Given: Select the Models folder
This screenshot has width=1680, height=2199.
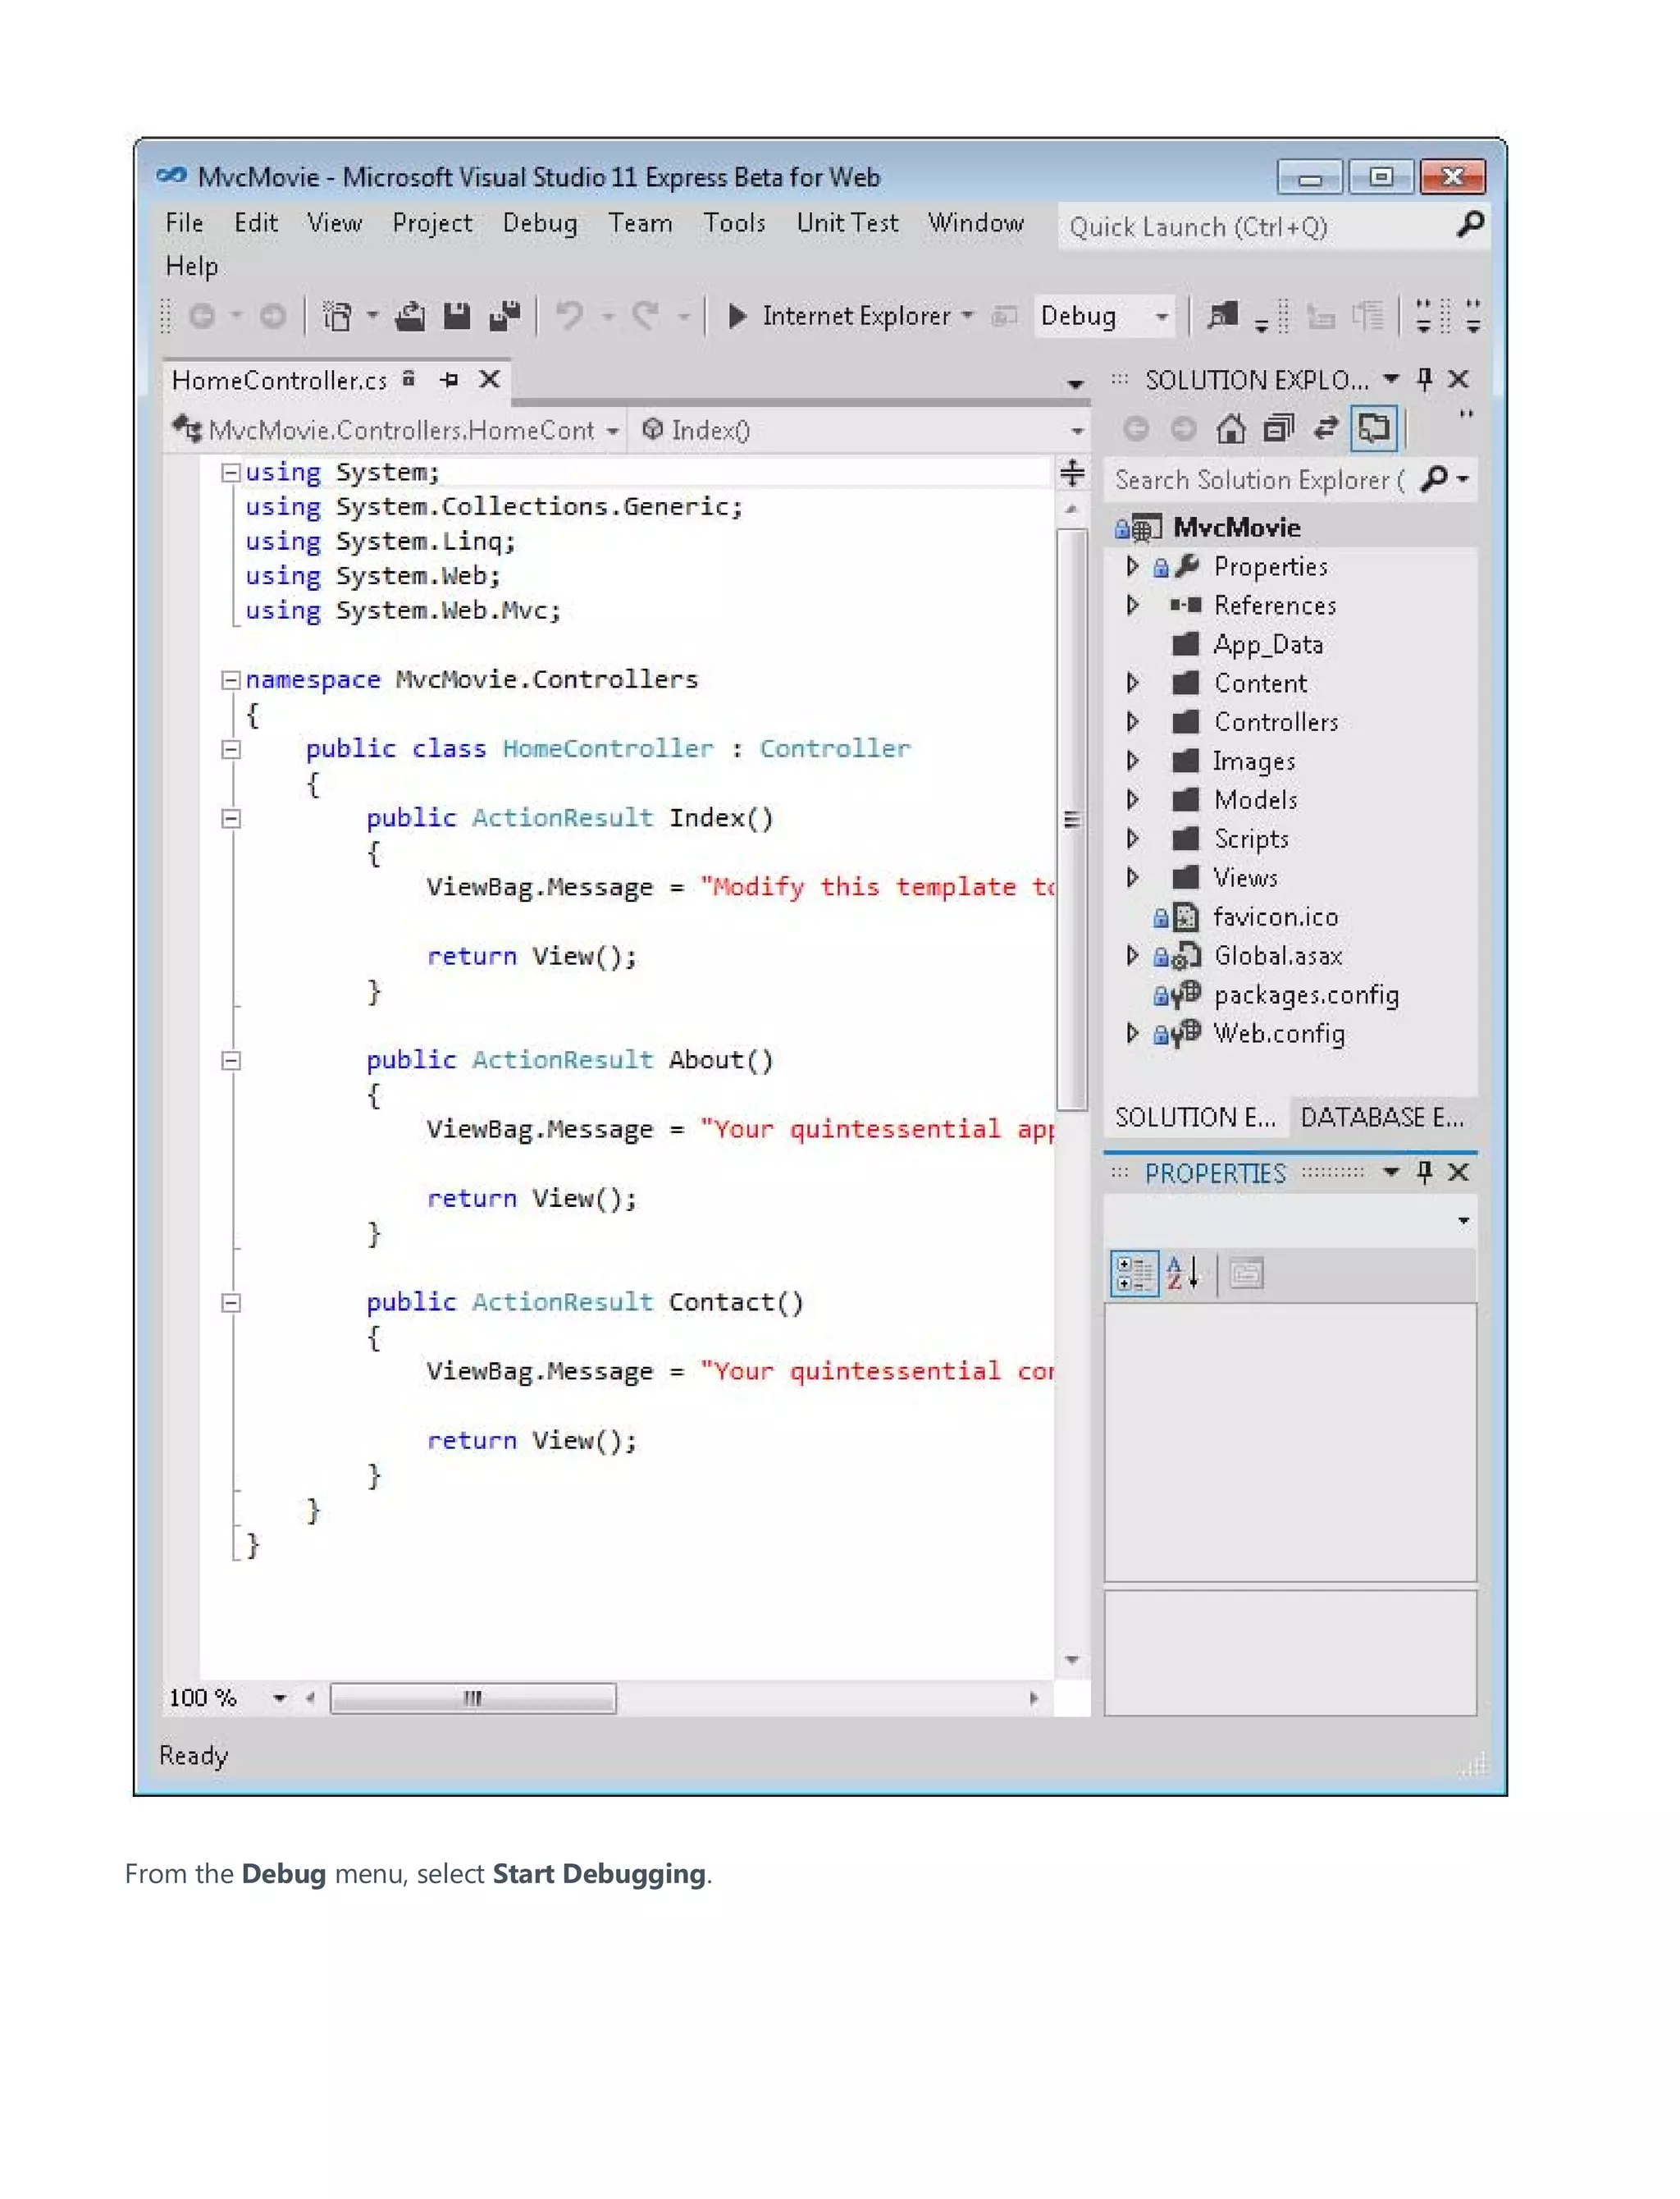Looking at the screenshot, I should coord(1255,800).
